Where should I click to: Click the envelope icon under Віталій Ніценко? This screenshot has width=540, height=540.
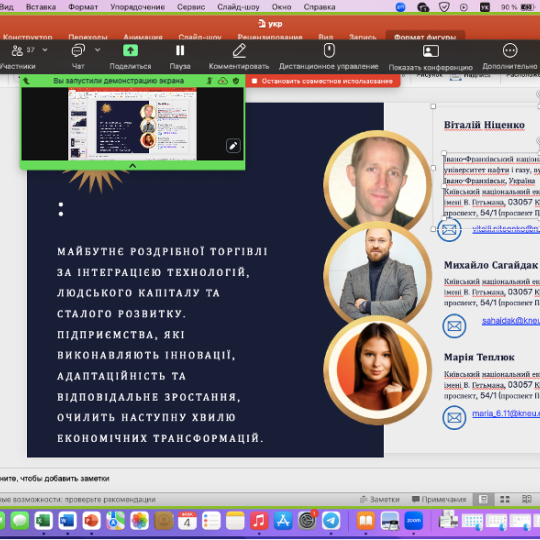[449, 230]
